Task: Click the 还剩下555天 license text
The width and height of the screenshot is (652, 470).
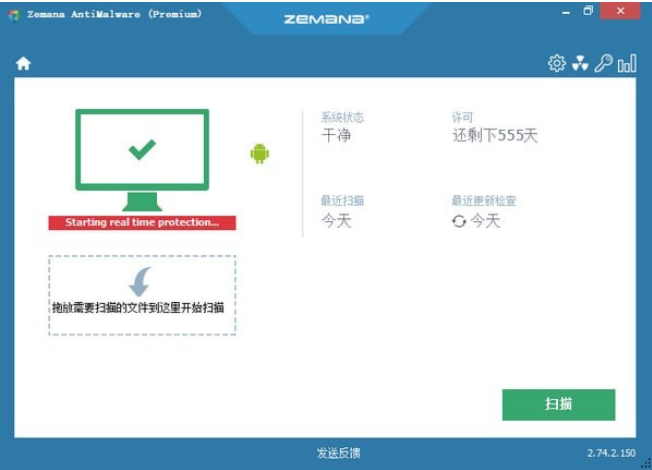Action: (x=495, y=136)
